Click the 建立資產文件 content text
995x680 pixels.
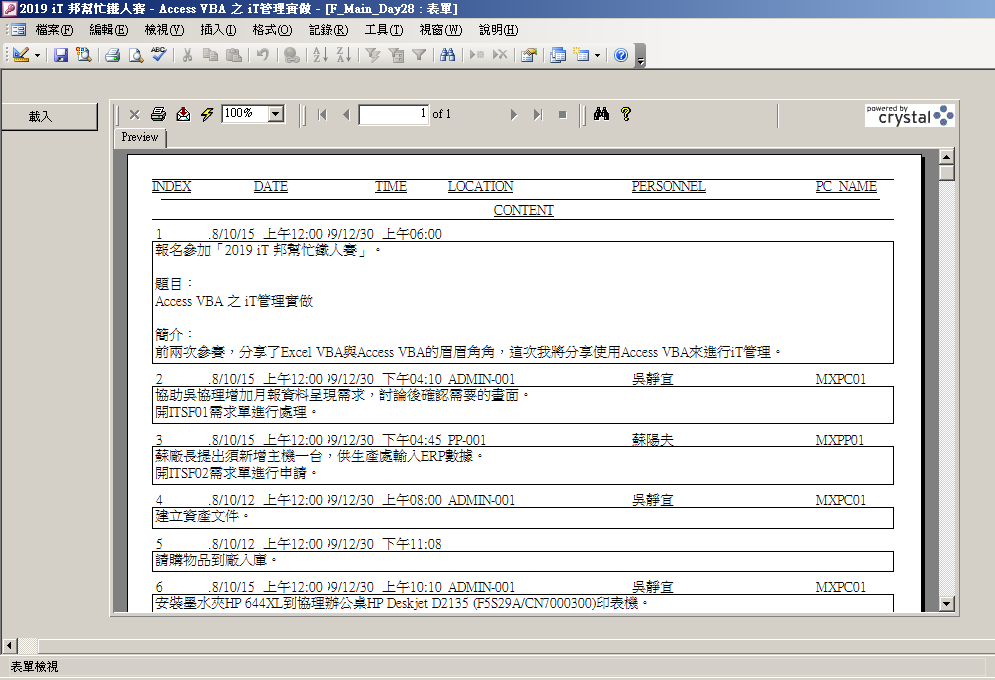202,516
